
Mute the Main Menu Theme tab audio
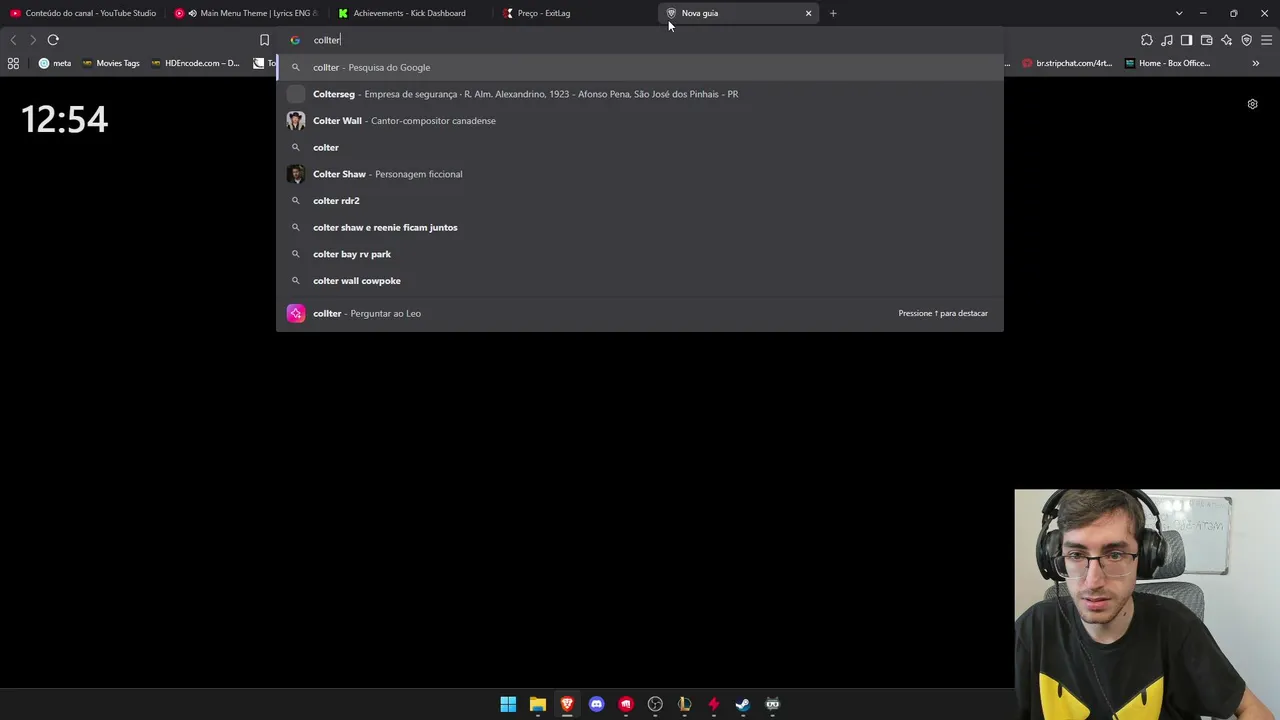pos(192,13)
